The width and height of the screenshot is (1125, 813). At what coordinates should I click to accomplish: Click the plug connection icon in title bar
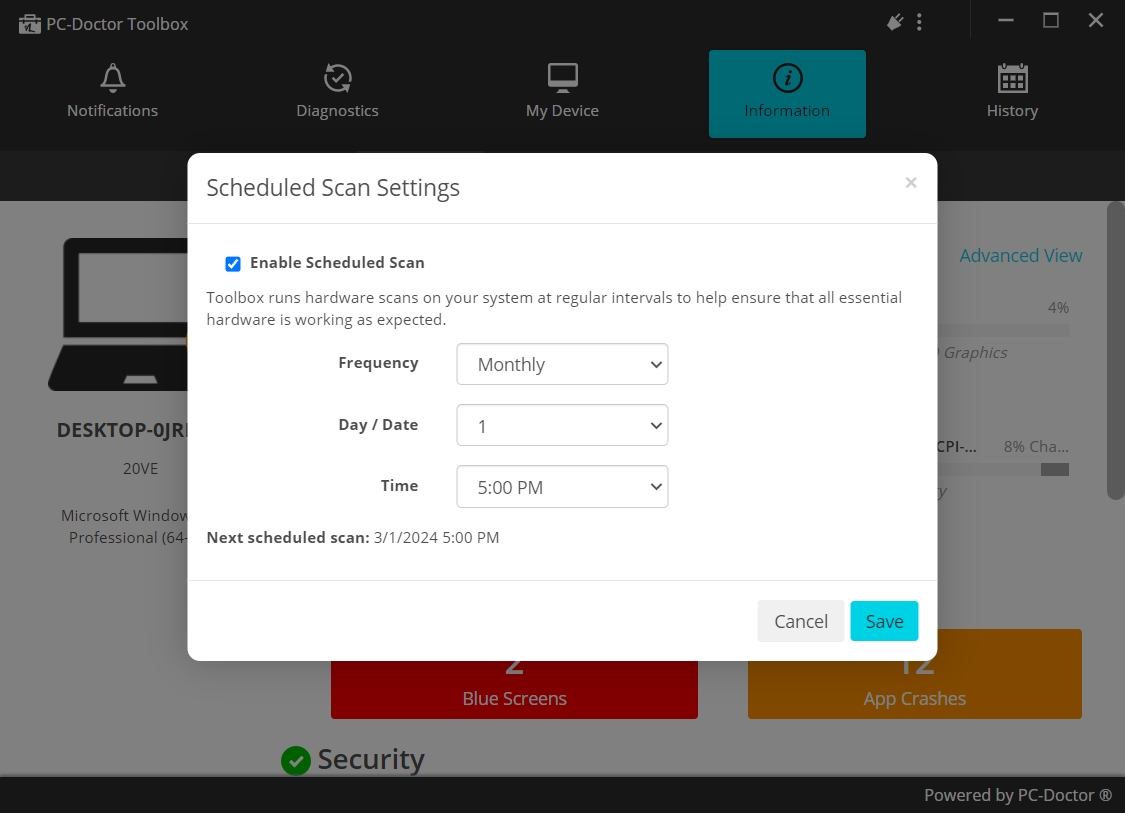pos(895,22)
